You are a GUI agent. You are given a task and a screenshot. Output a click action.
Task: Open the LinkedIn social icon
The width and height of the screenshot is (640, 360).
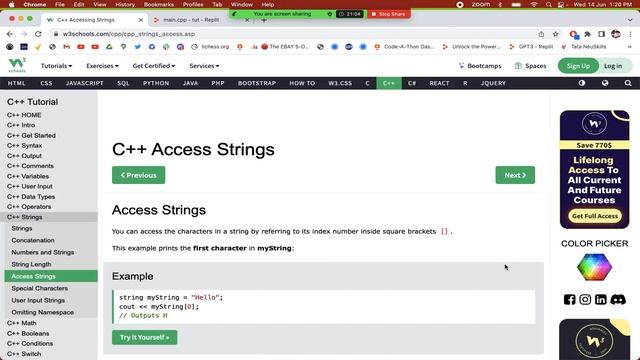pos(600,300)
